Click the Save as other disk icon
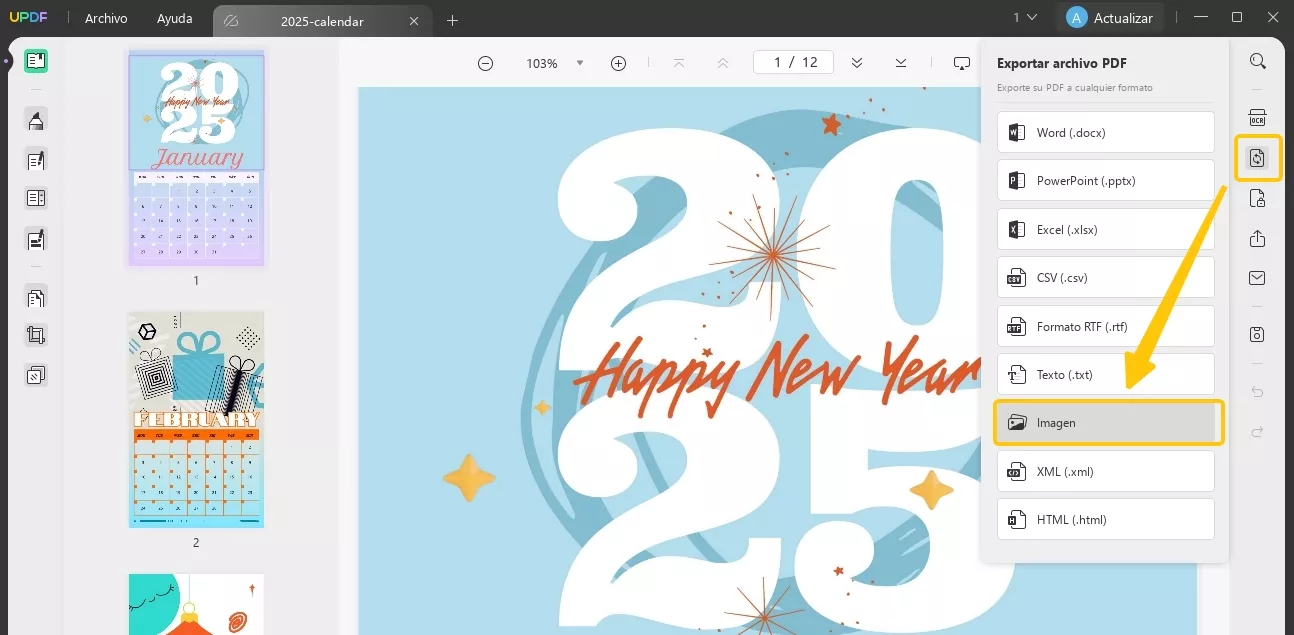 [x=1258, y=334]
